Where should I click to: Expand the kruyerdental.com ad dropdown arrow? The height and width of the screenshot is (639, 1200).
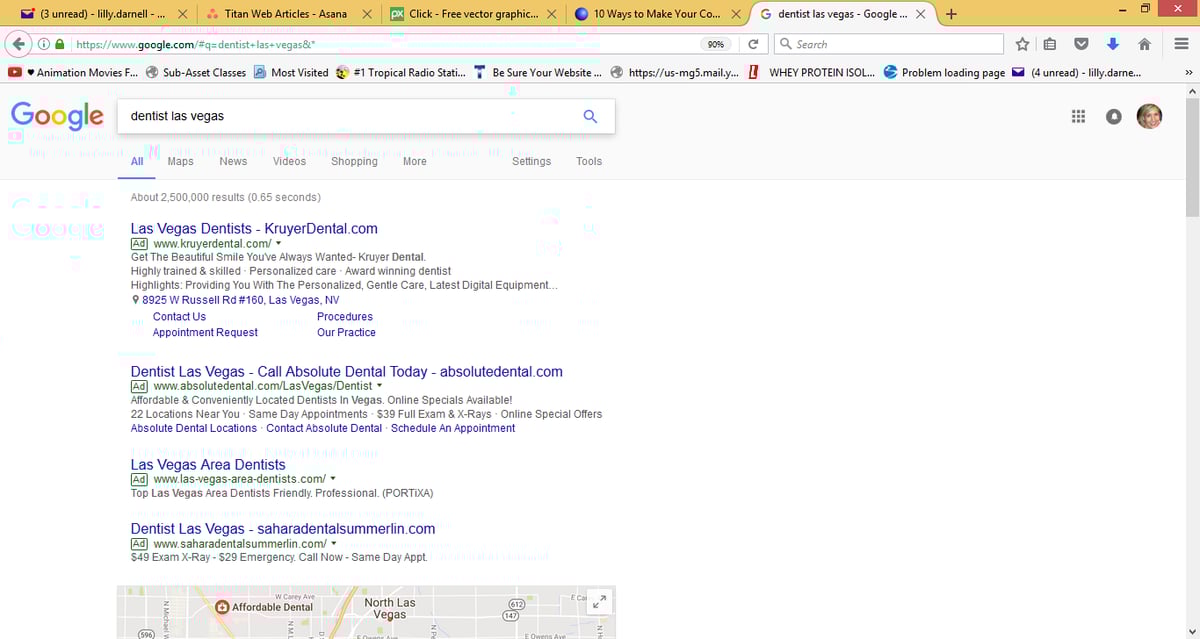pyautogui.click(x=279, y=244)
